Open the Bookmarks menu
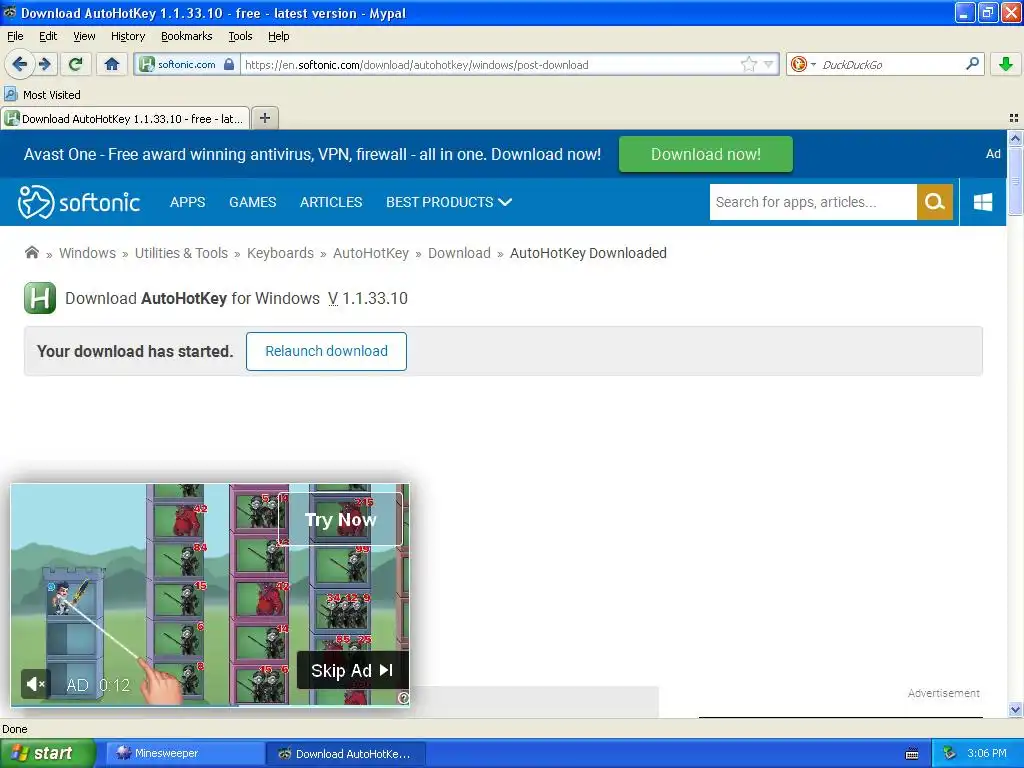 [186, 36]
